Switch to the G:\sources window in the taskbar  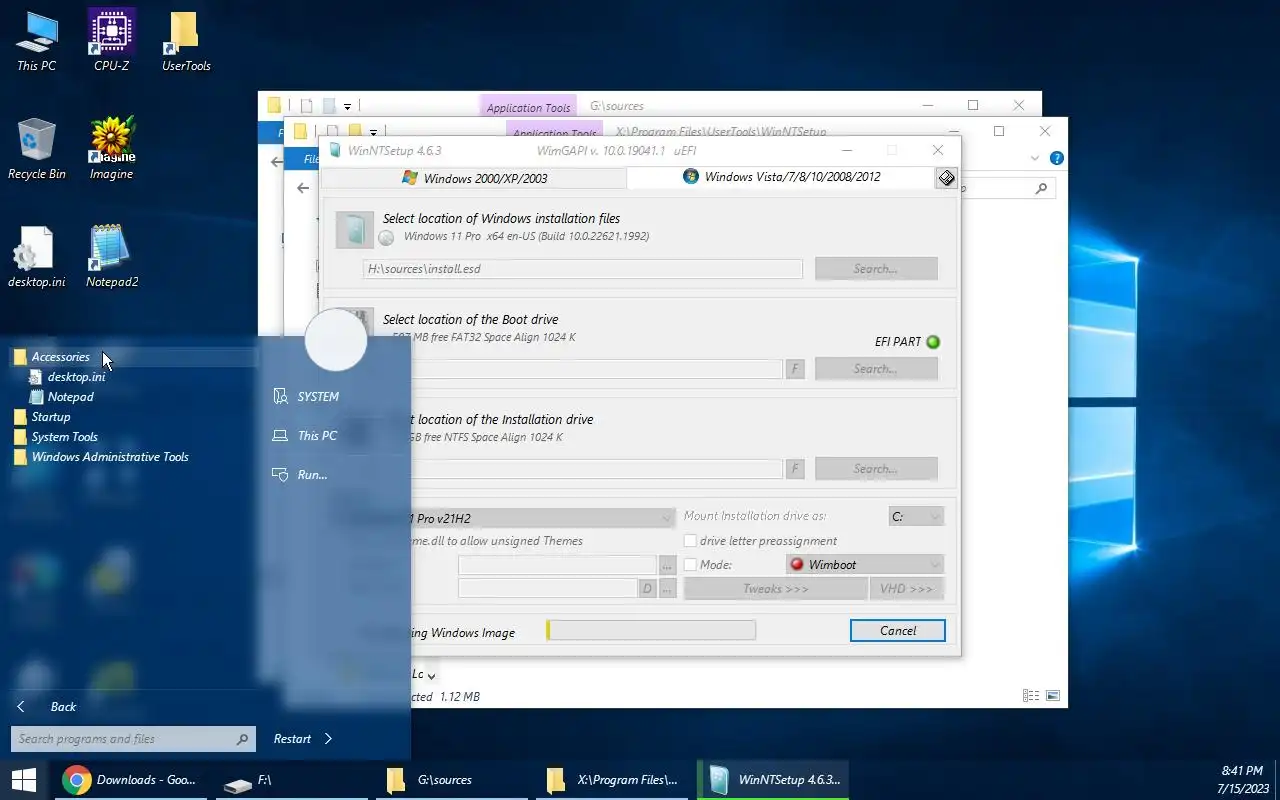click(450, 779)
